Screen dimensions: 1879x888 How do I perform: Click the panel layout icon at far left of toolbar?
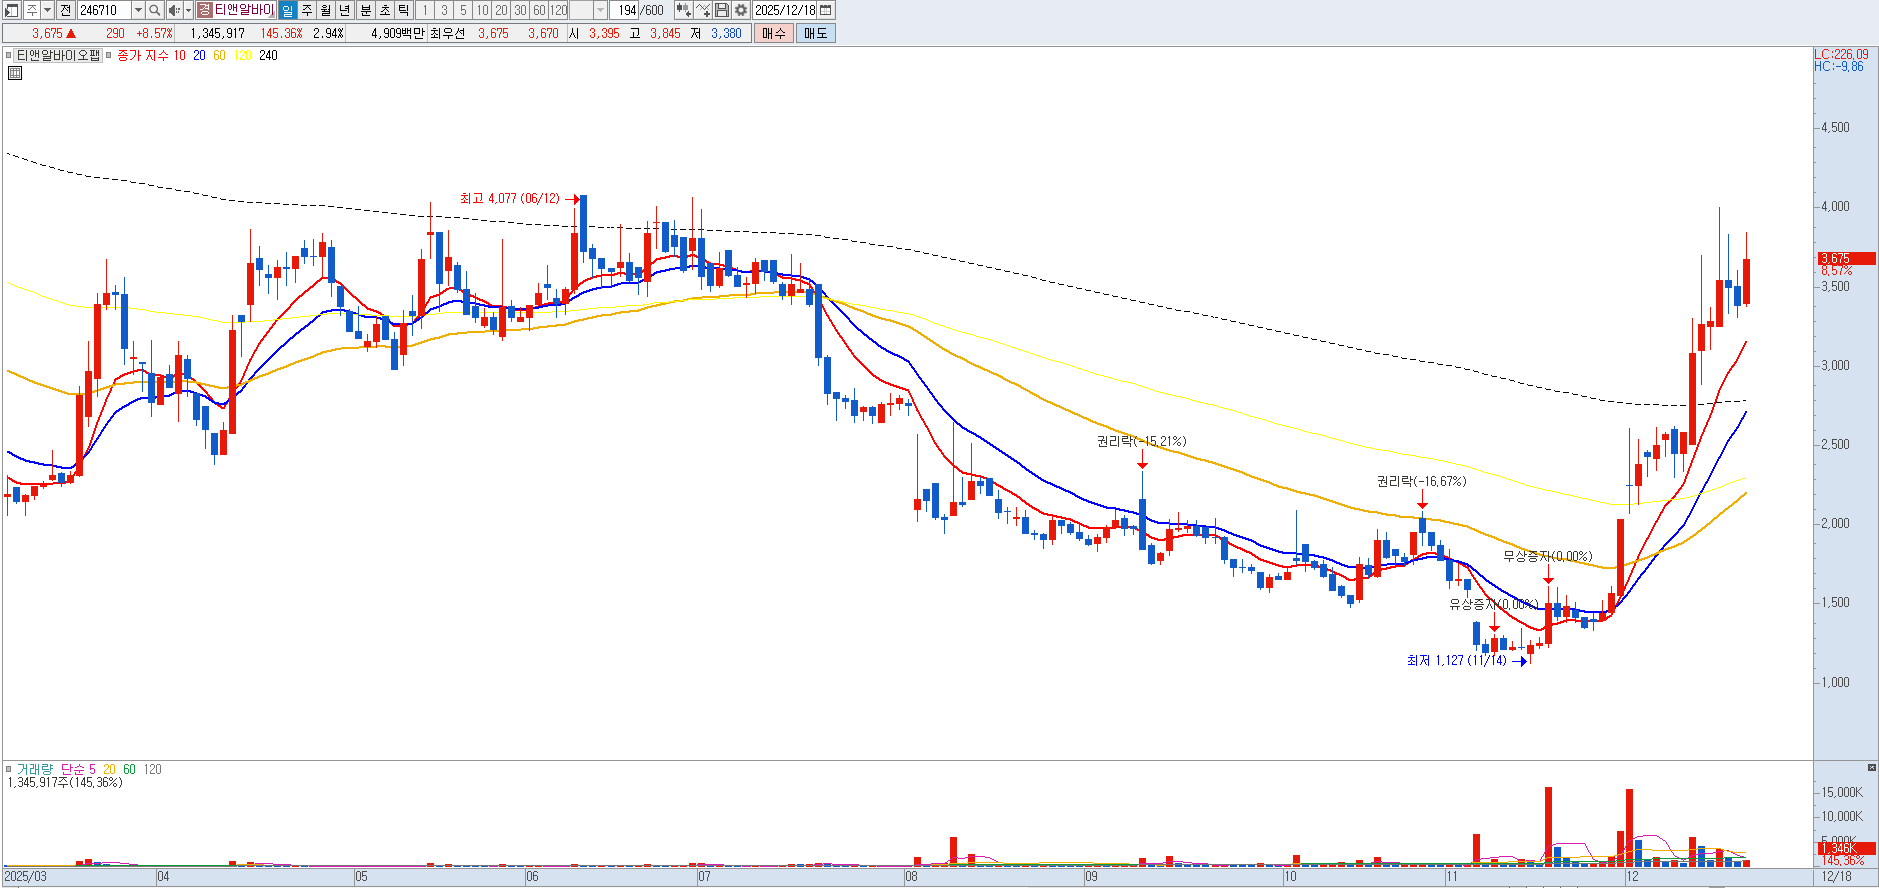[12, 10]
